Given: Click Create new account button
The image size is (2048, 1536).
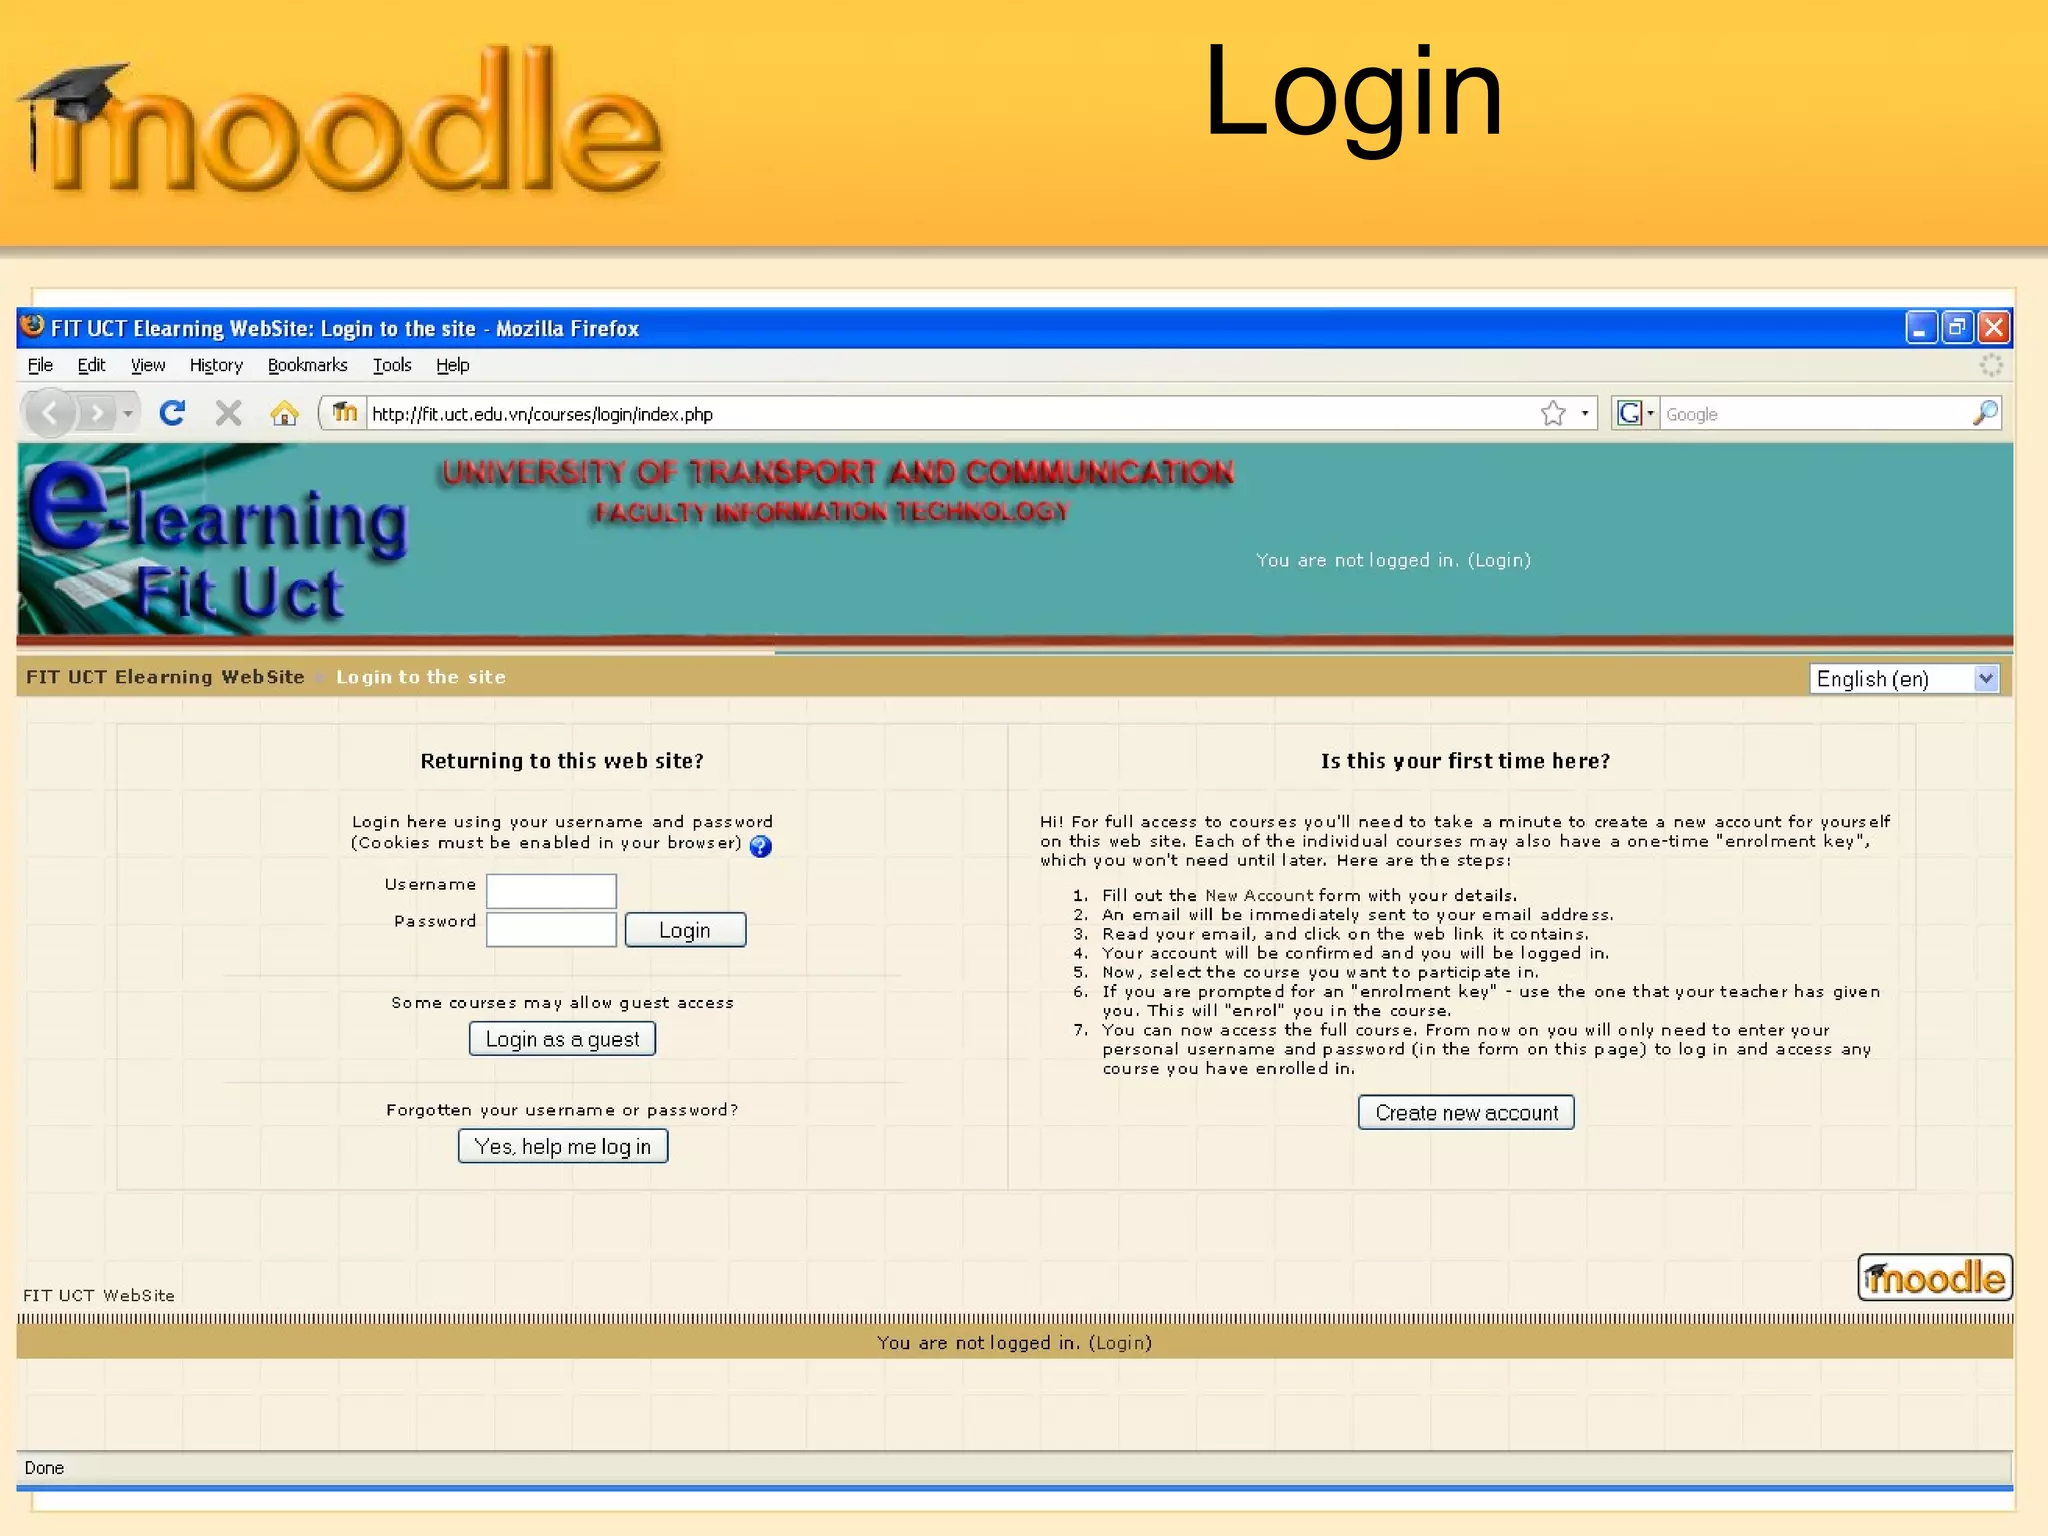Looking at the screenshot, I should coord(1466,1112).
